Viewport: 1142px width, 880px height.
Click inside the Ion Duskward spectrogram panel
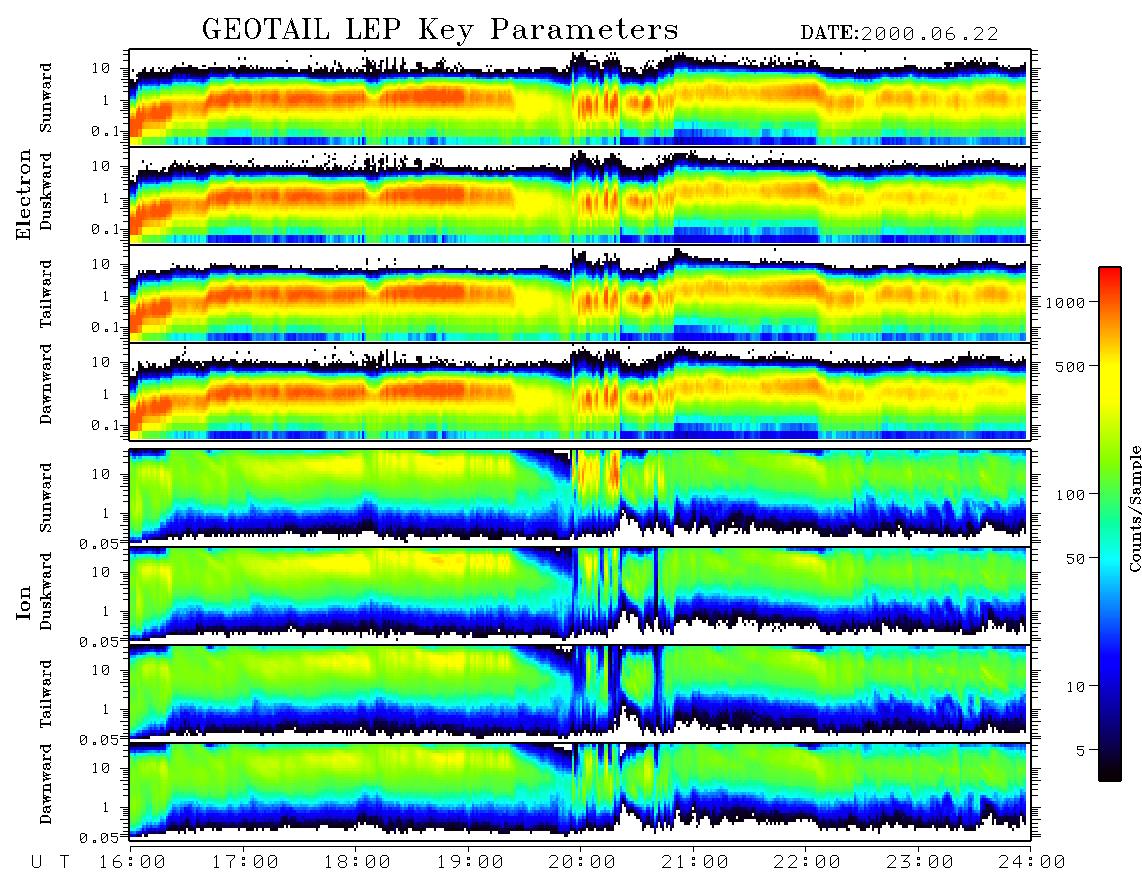[x=580, y=595]
